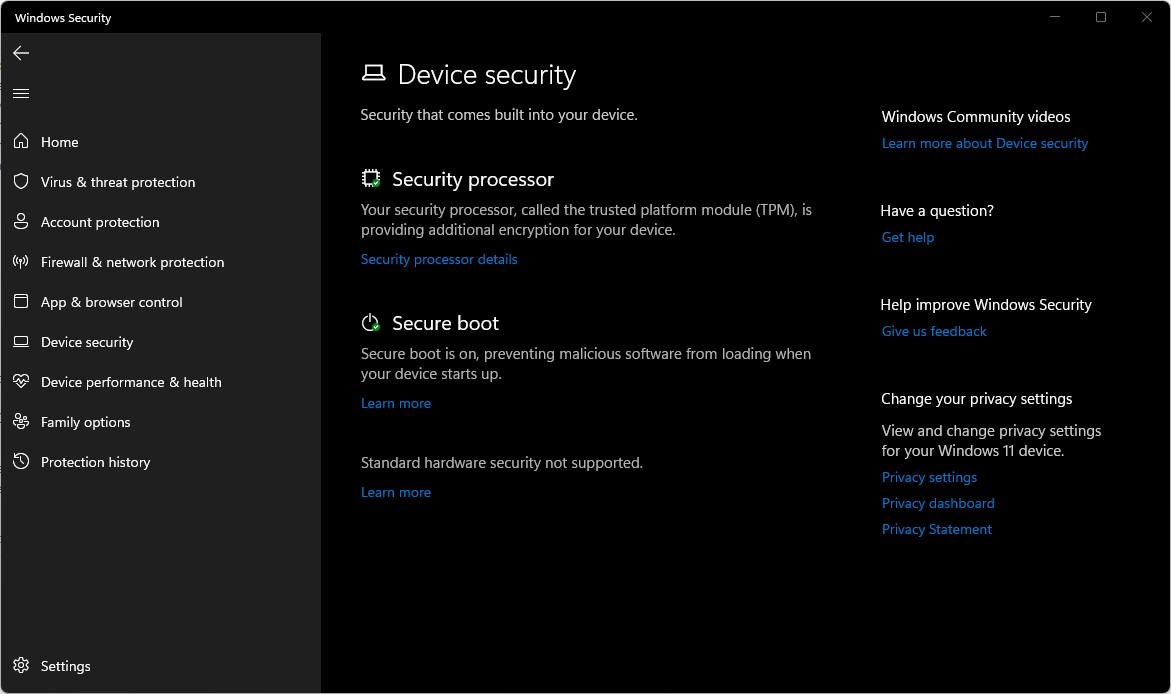Image resolution: width=1171 pixels, height=694 pixels.
Task: Click the Settings gear icon
Action: pos(21,665)
